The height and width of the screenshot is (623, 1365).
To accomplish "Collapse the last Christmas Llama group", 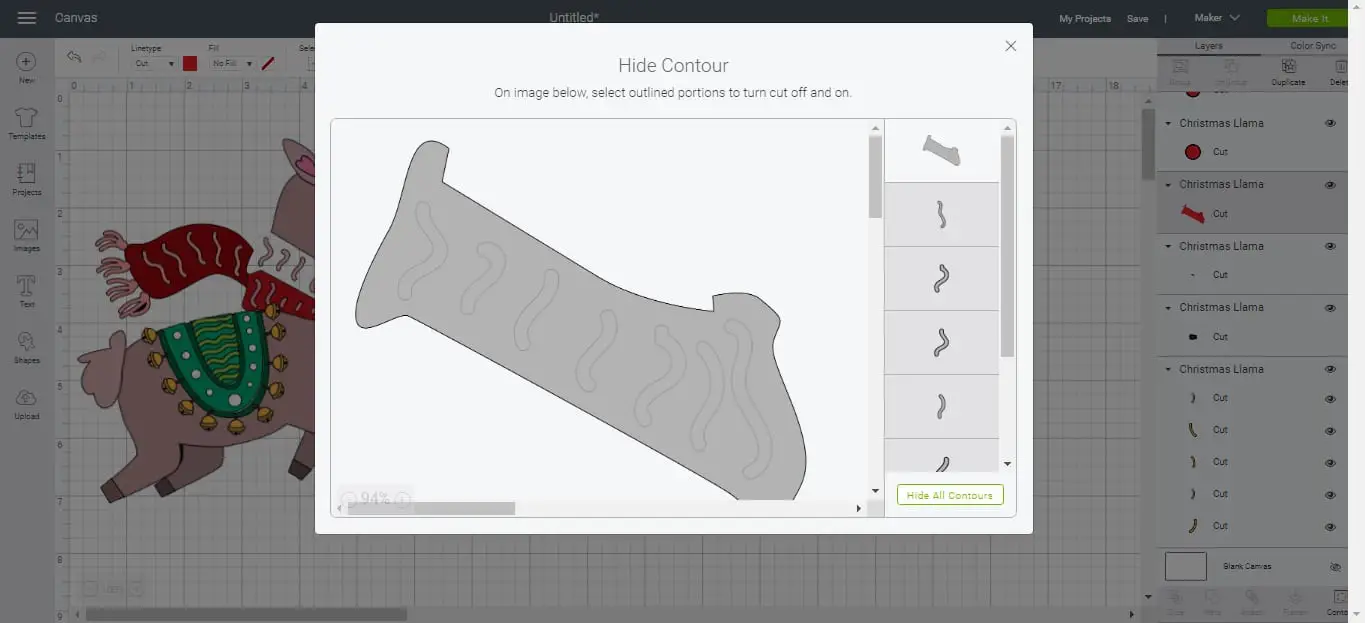I will click(1168, 369).
